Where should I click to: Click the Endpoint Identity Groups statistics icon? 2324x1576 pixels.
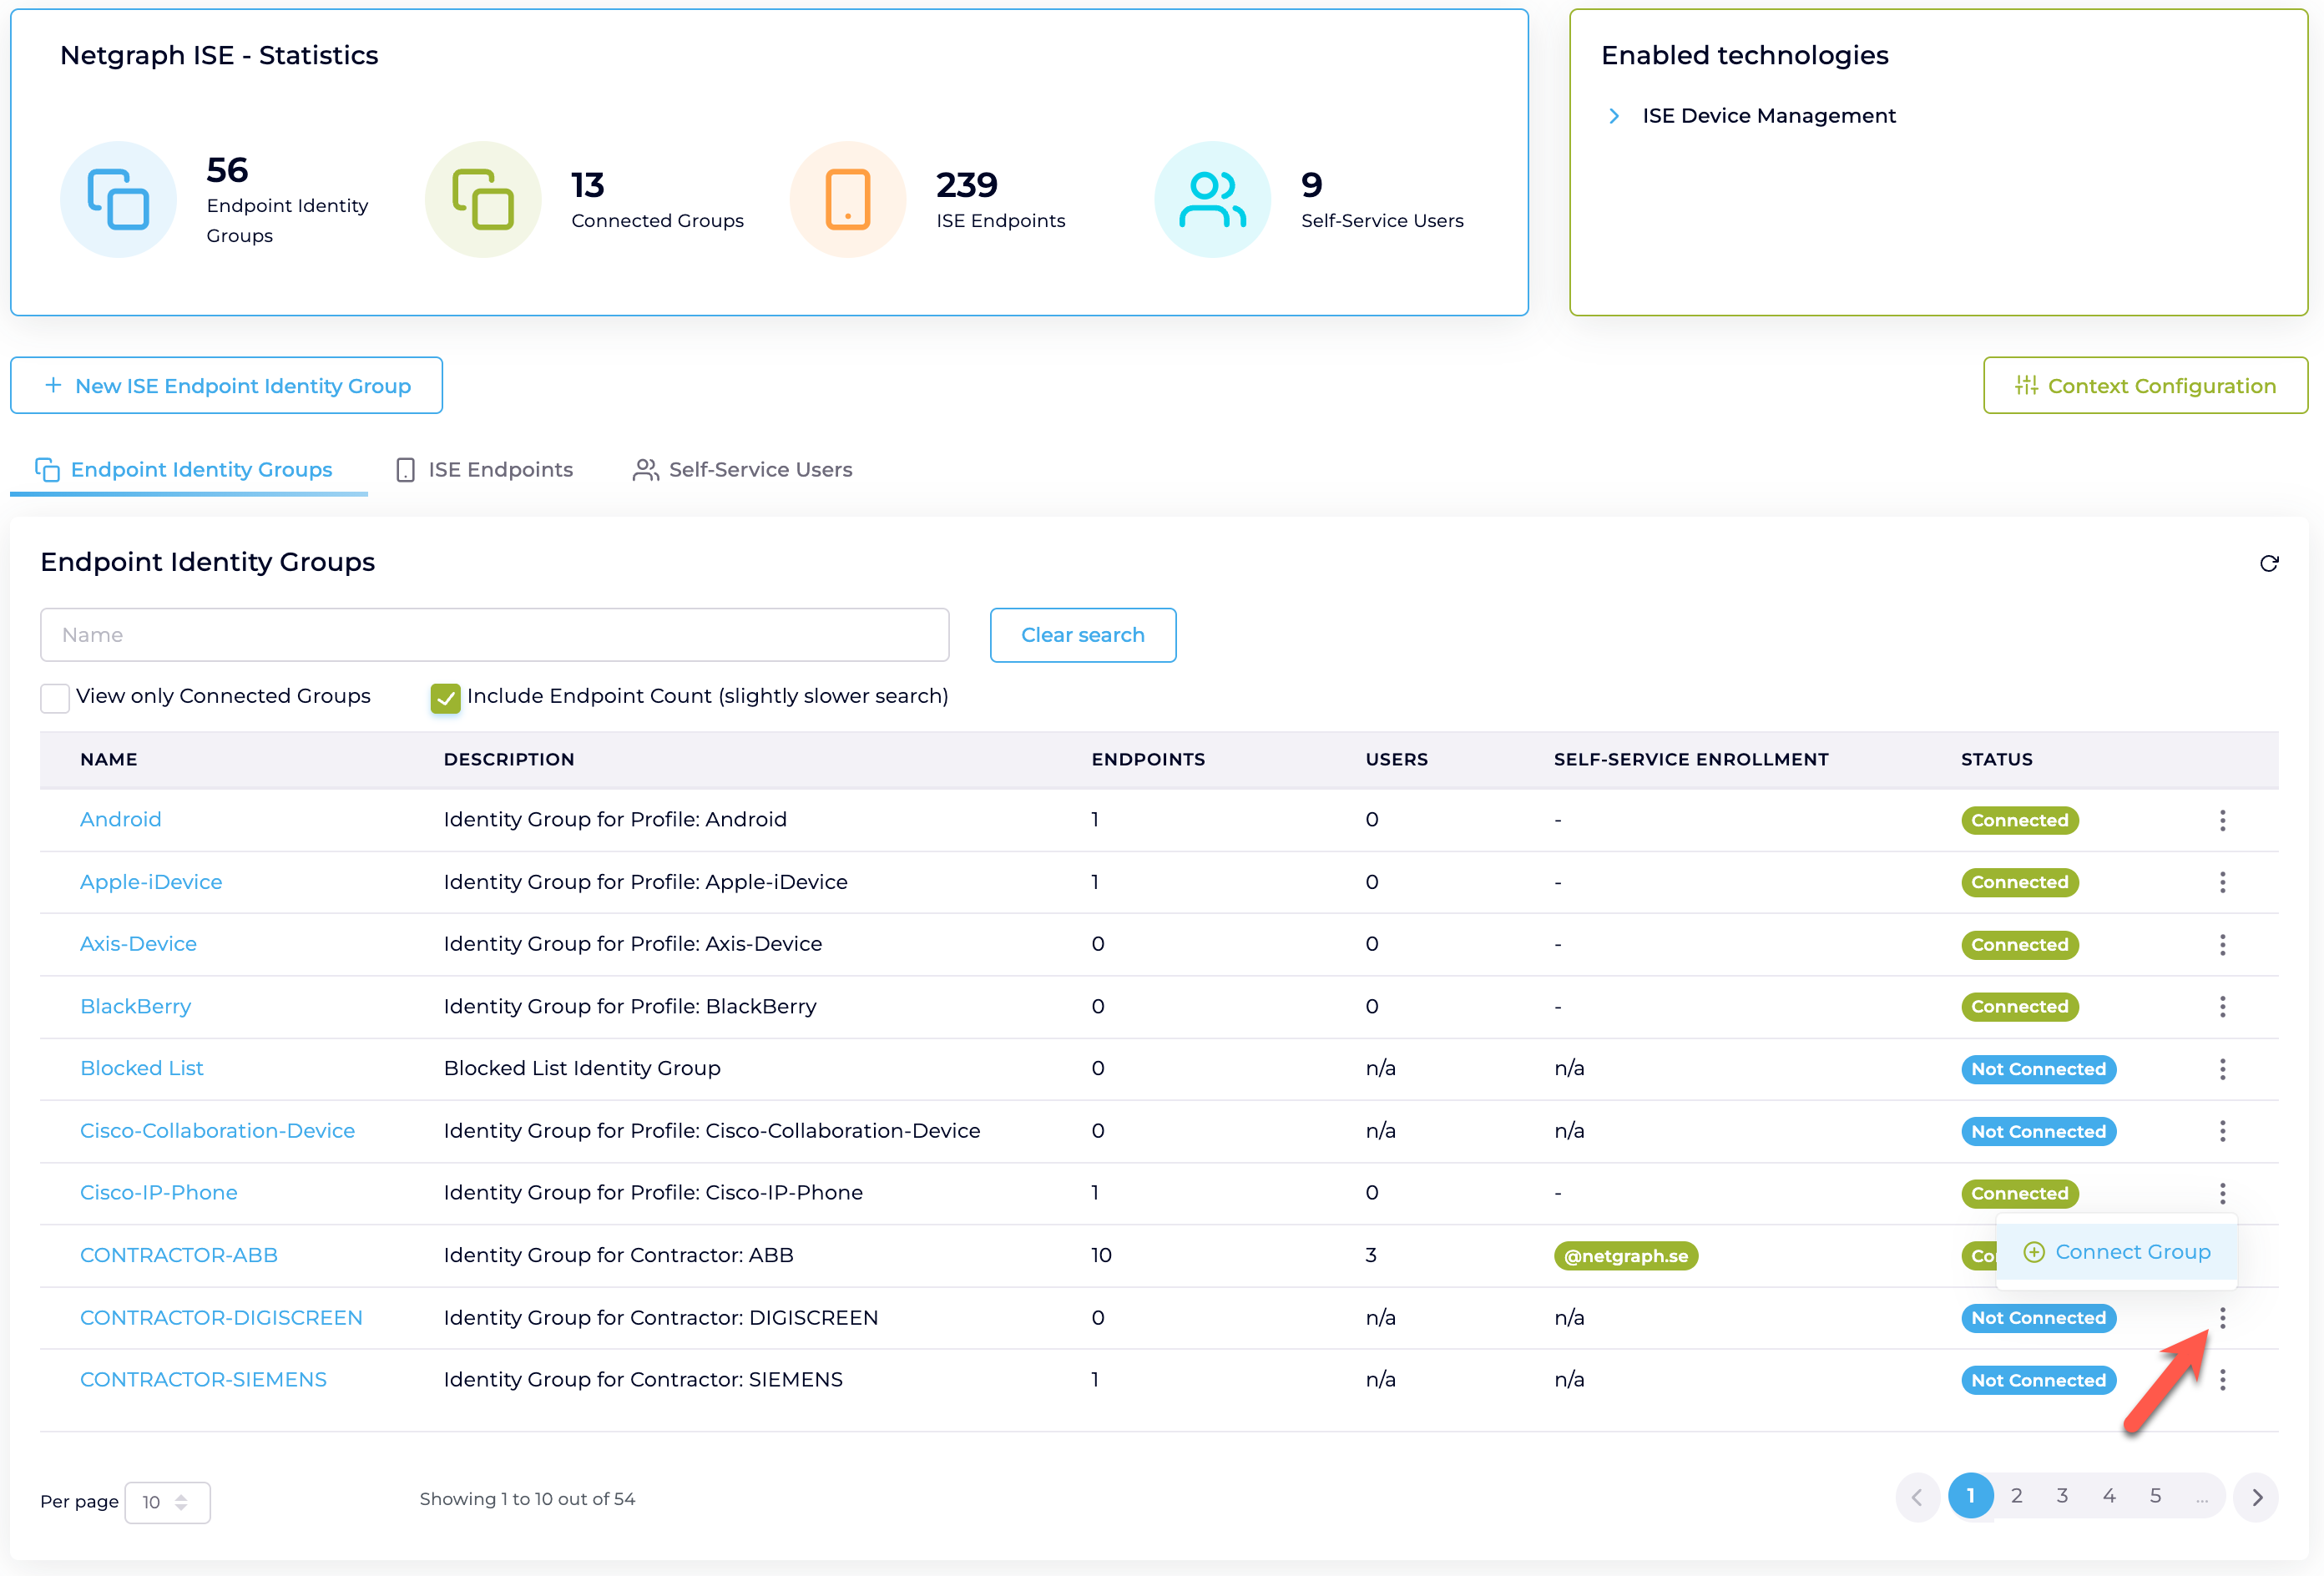[118, 199]
